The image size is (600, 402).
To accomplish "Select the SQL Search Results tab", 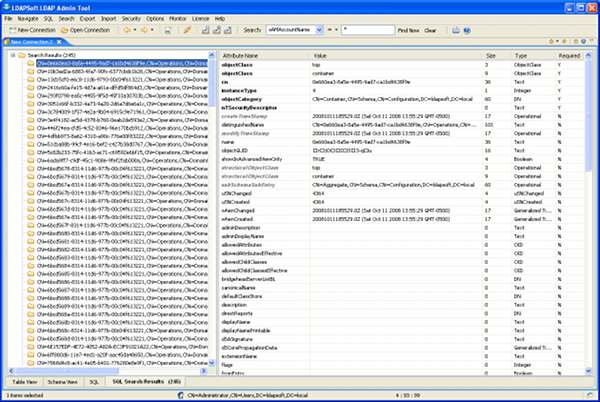I will coord(146,381).
